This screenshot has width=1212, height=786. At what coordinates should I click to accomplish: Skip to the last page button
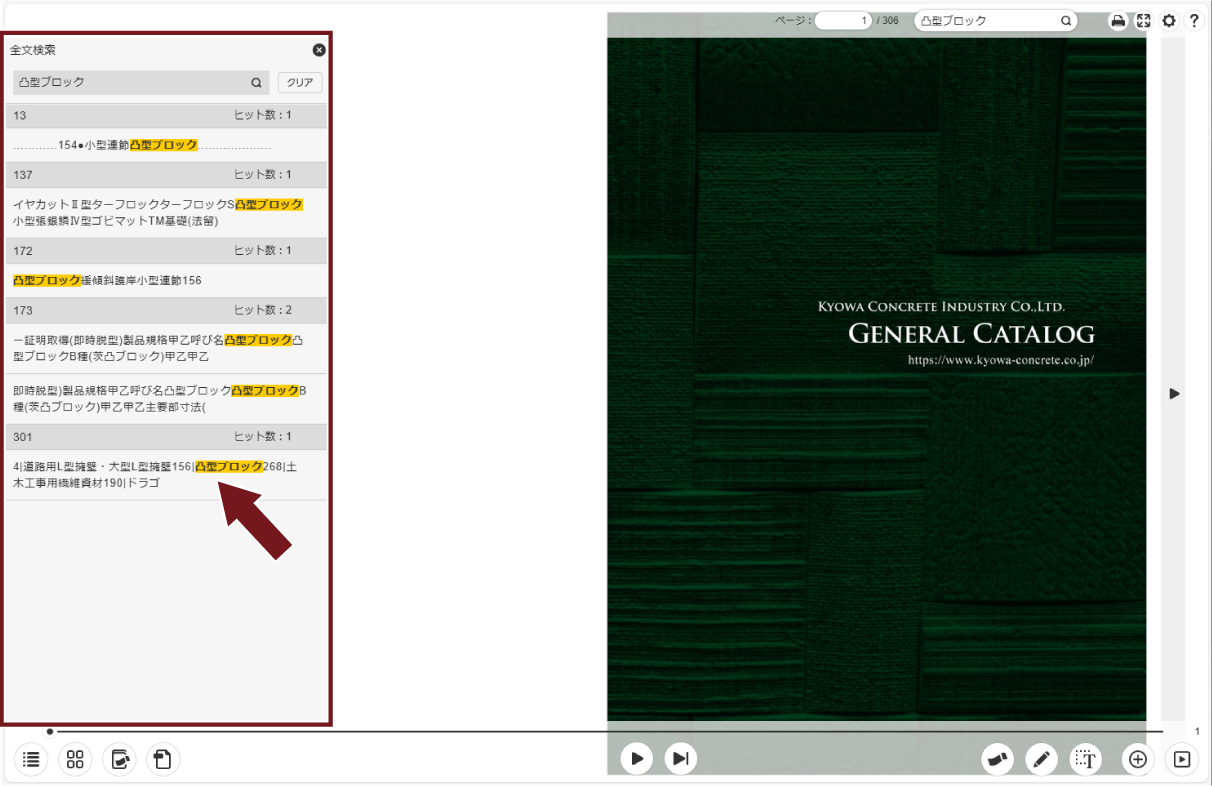click(680, 759)
